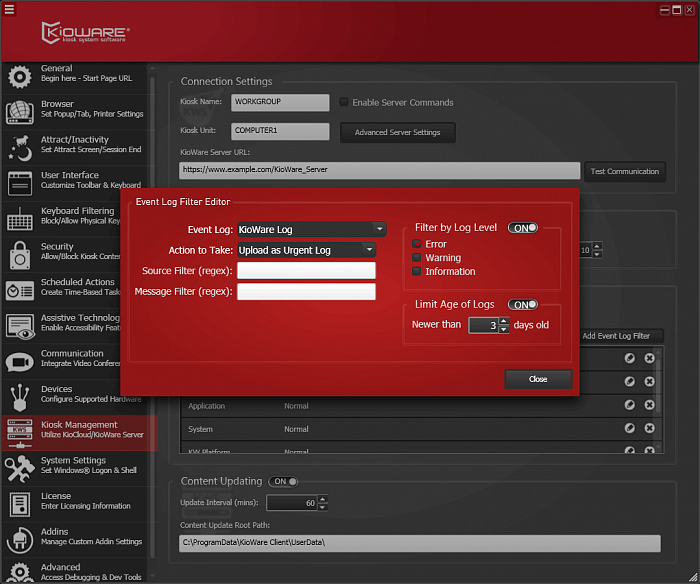Click the Kiosk Name field

coord(280,102)
